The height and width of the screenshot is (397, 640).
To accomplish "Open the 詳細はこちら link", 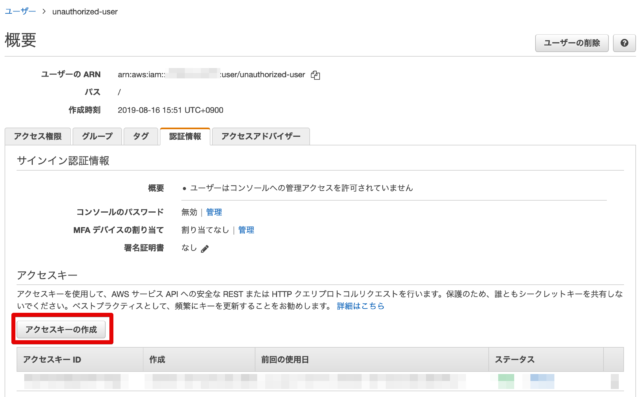I will 360,306.
